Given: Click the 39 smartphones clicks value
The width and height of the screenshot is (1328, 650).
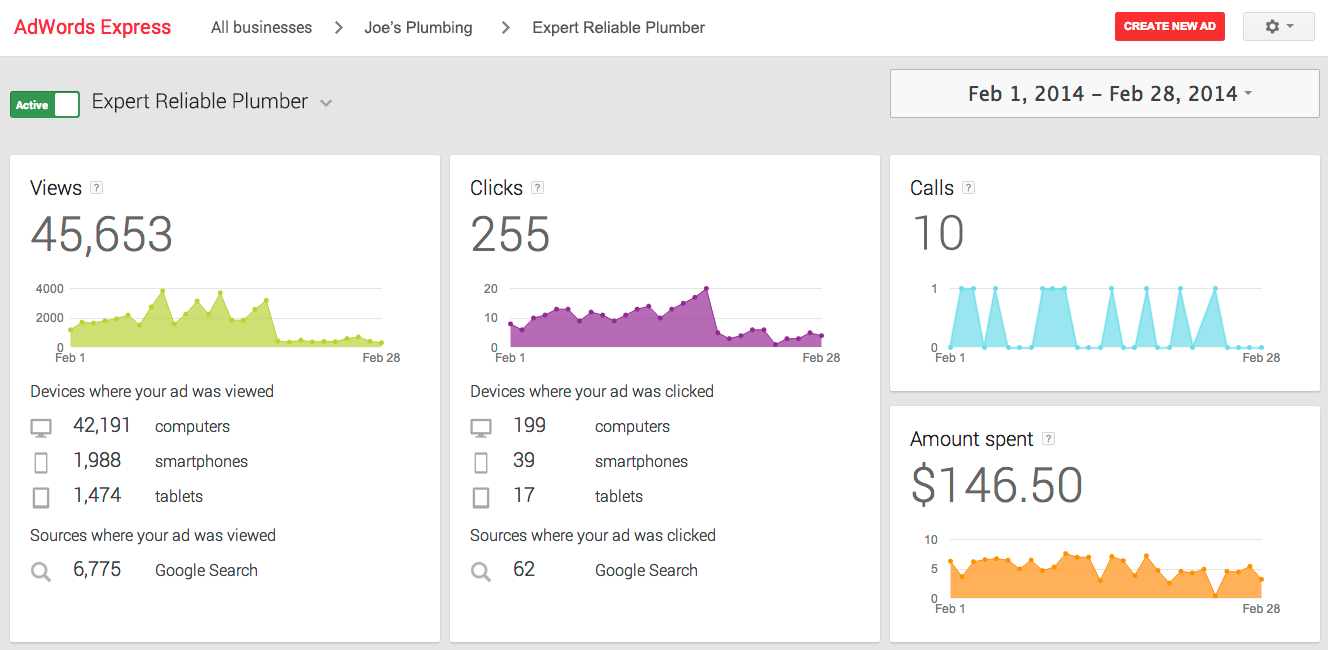Looking at the screenshot, I should [524, 460].
